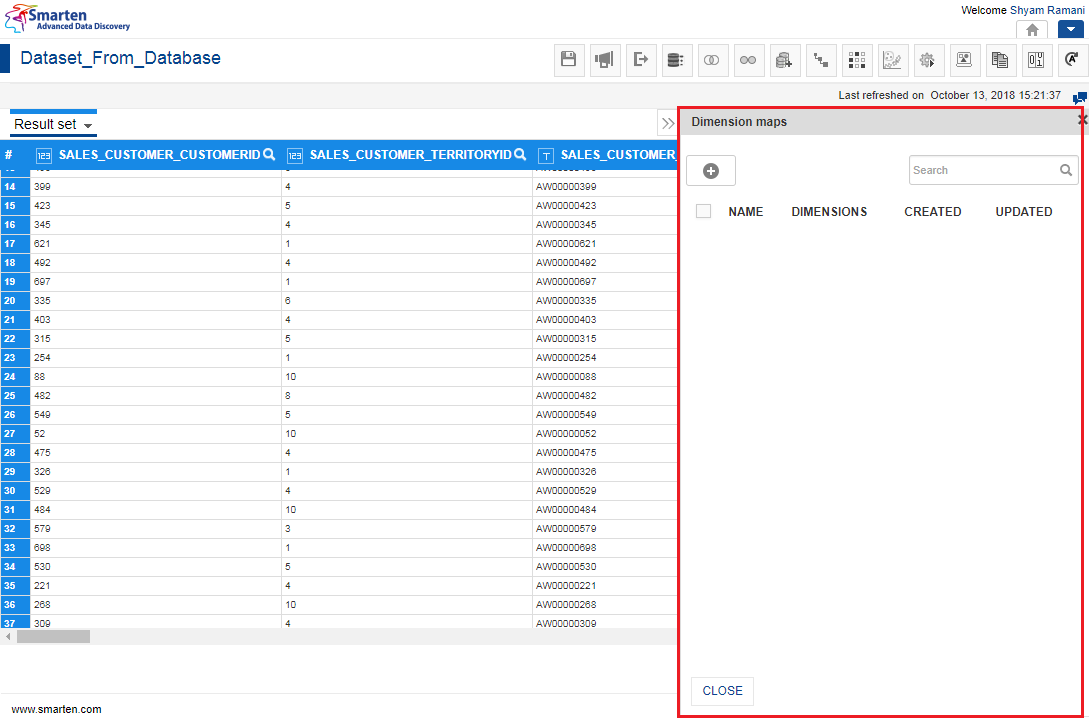Click the export arrow icon in toolbar
This screenshot has width=1089, height=720.
641,60
